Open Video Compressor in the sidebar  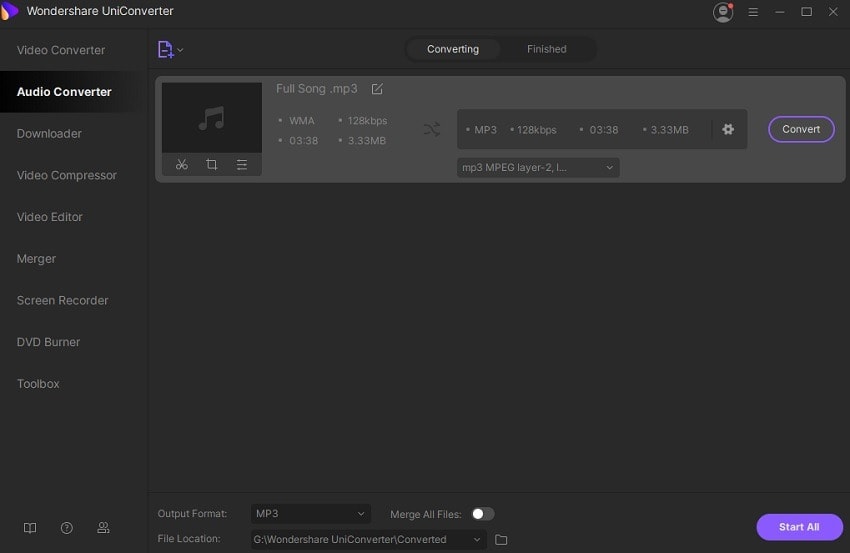click(x=74, y=175)
